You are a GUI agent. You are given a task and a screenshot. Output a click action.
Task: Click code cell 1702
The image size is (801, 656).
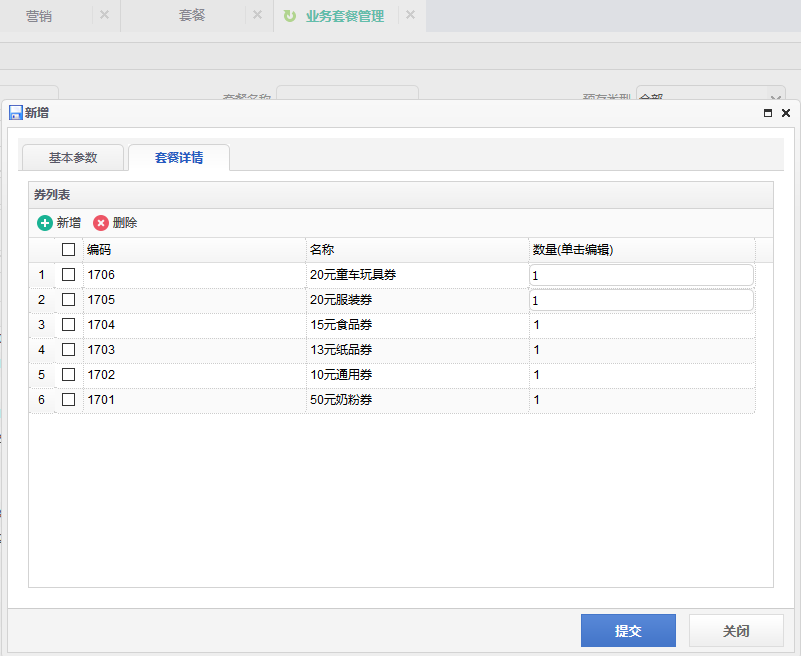195,375
